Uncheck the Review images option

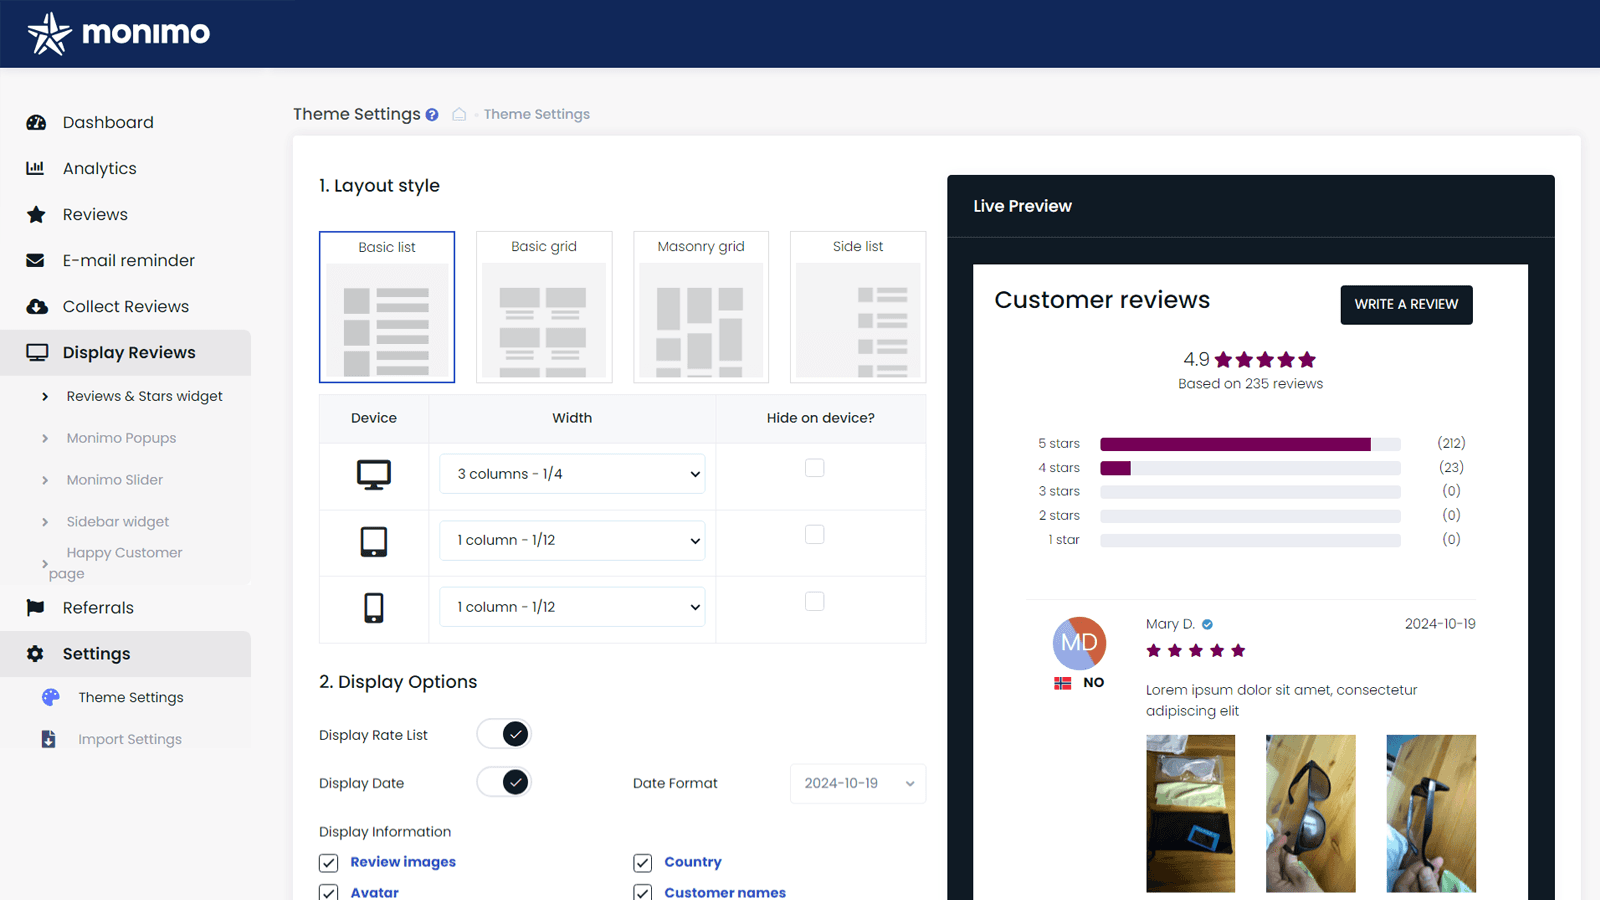(329, 862)
